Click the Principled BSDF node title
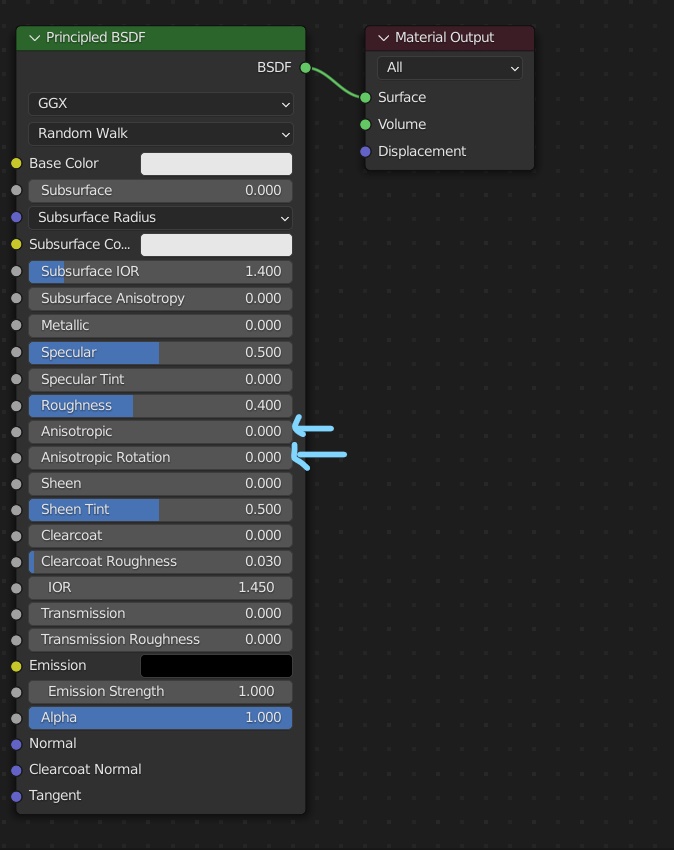 click(x=95, y=37)
